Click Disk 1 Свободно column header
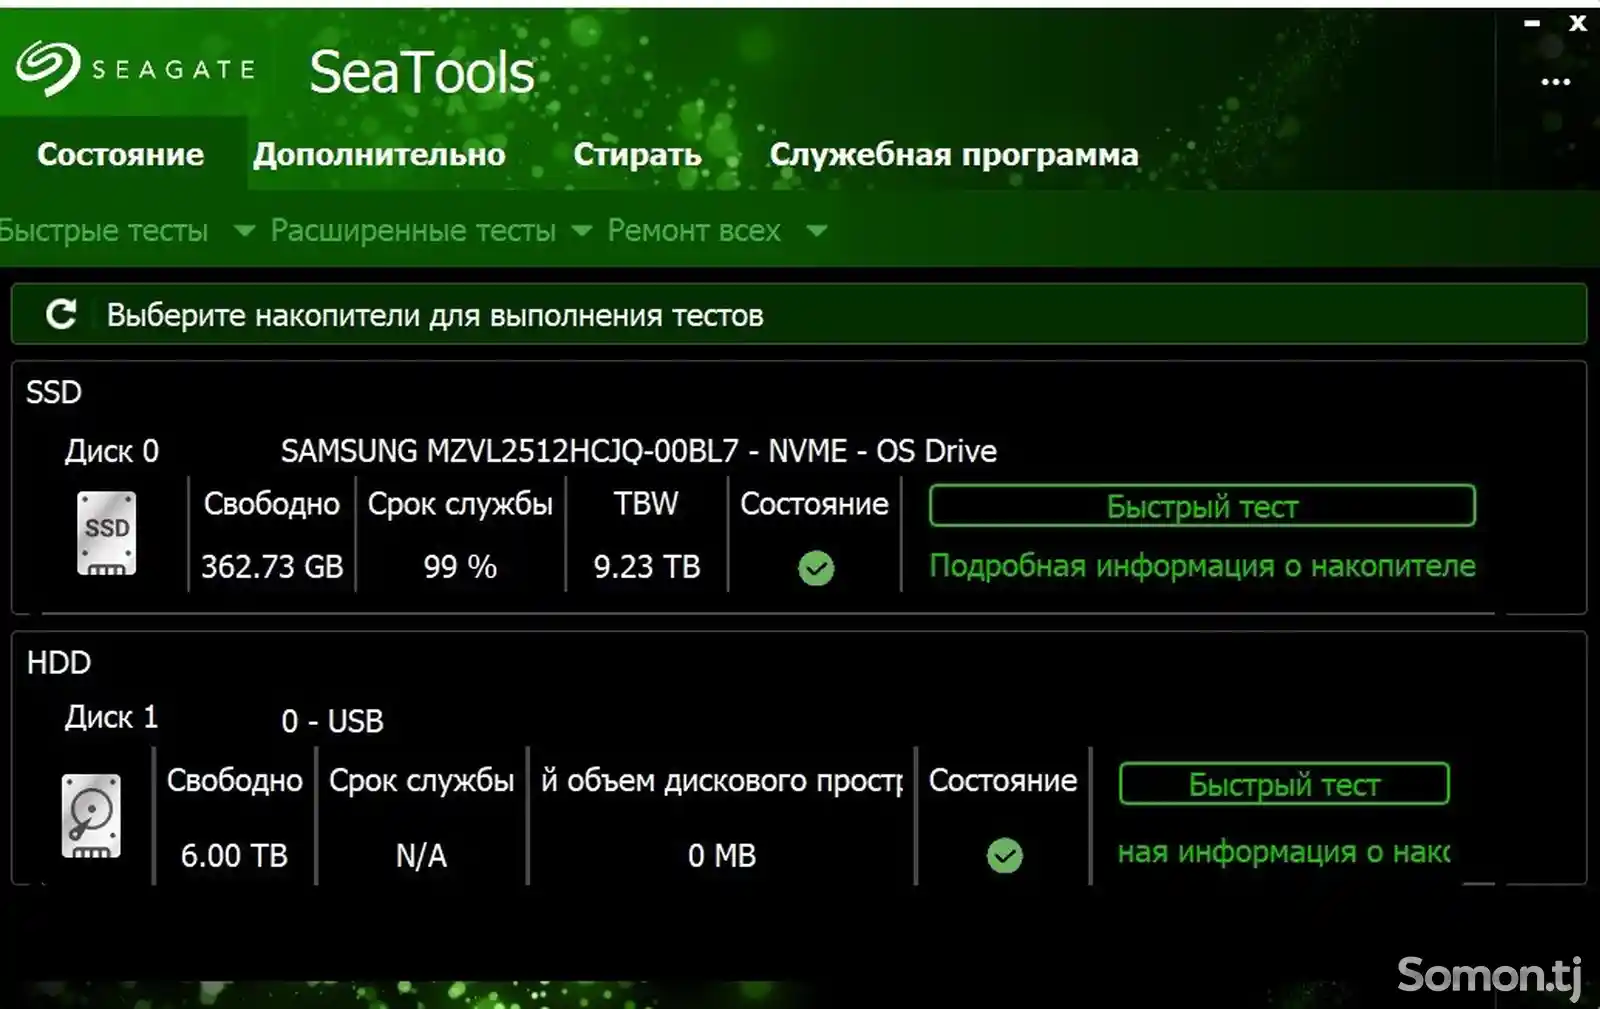Viewport: 1600px width, 1009px height. (235, 780)
